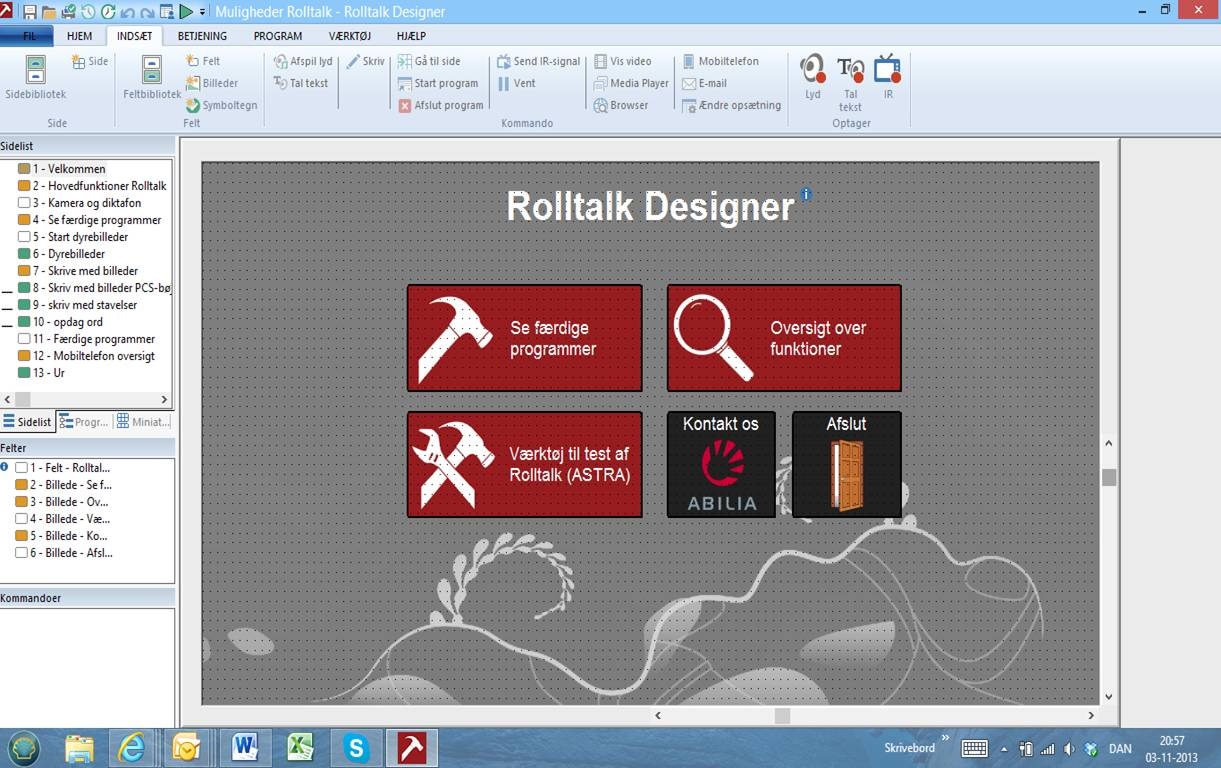Run the program with the green Play icon
Image resolution: width=1221 pixels, height=768 pixels.
click(x=186, y=12)
